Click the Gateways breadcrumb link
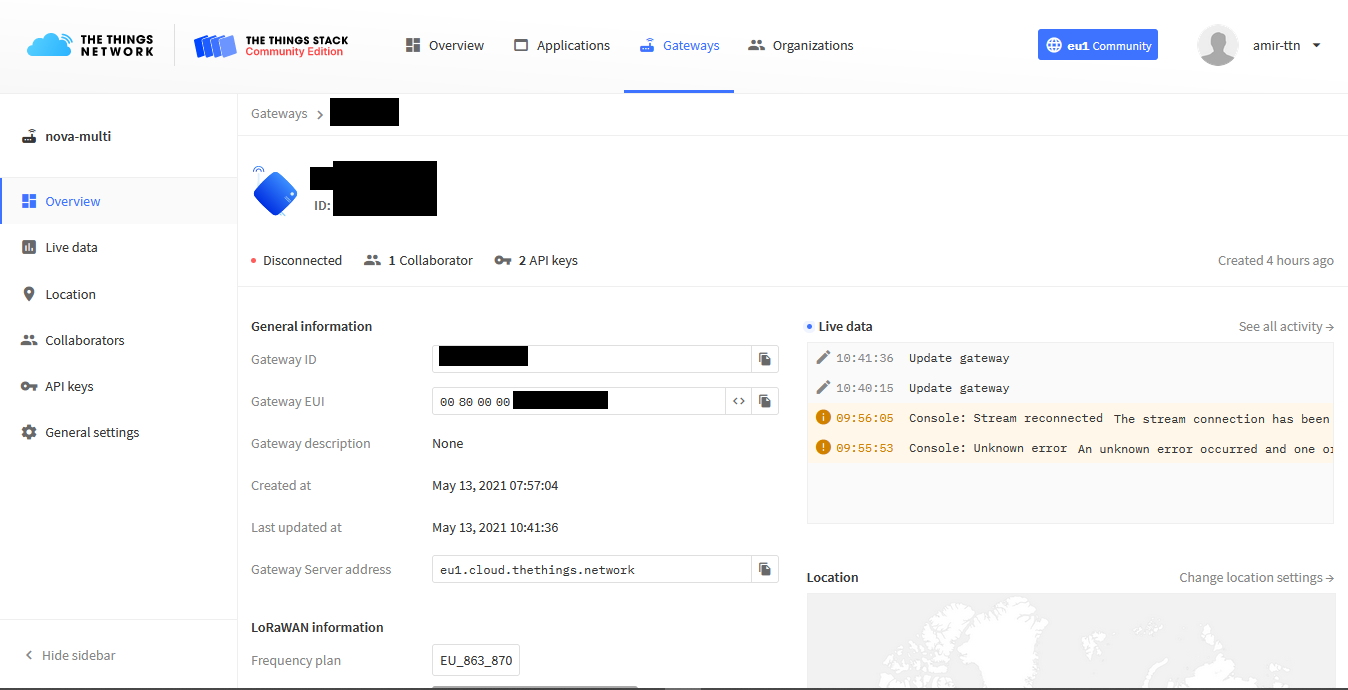The image size is (1348, 690). click(279, 114)
